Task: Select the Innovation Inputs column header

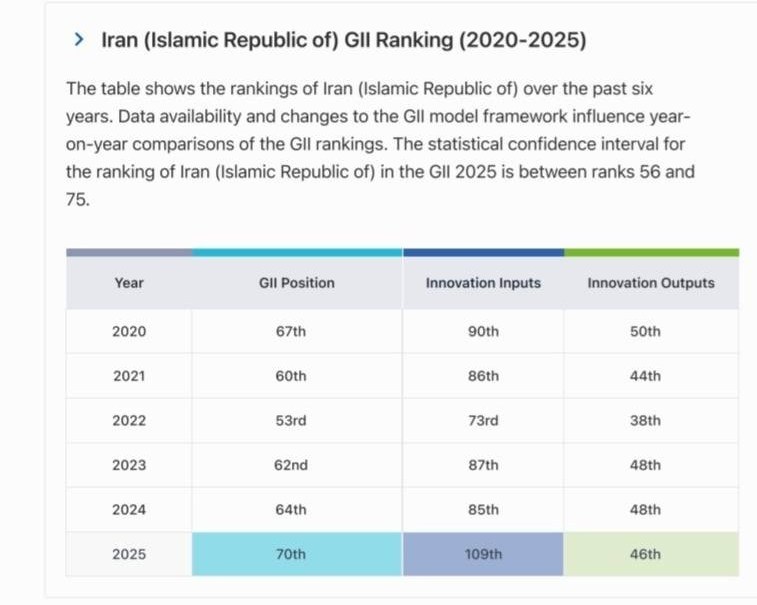Action: coord(483,283)
